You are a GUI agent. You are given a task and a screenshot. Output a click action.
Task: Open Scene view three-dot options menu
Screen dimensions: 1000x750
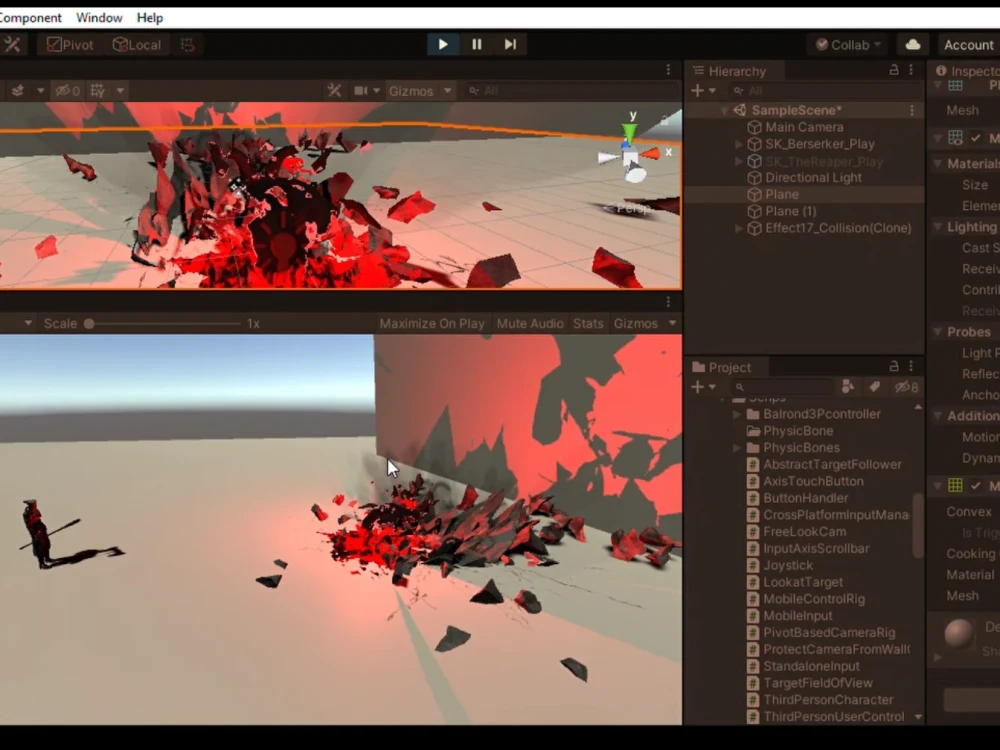pos(668,69)
